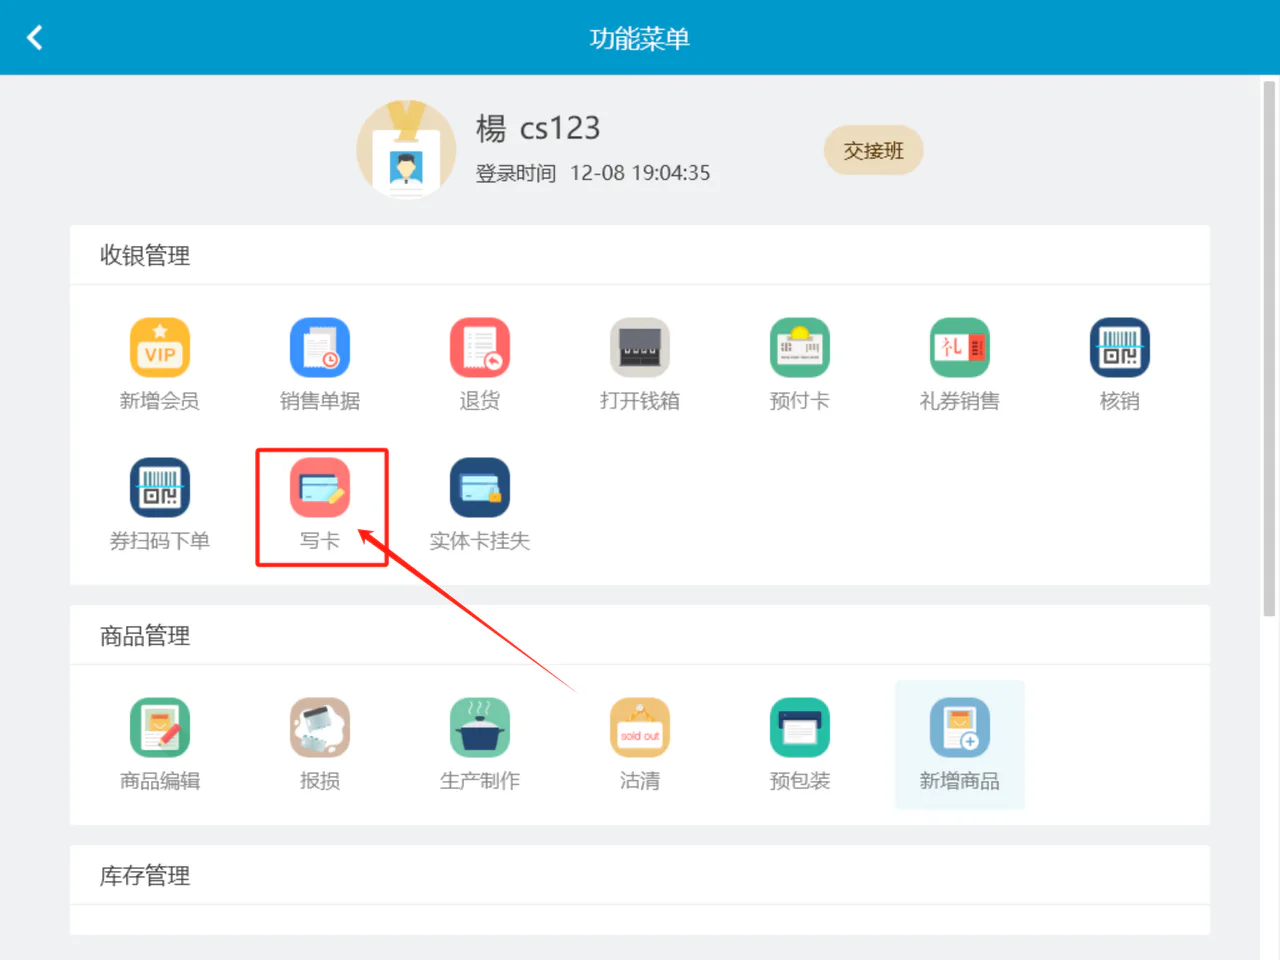This screenshot has height=960, width=1280.
Task: Click the 沽清 sold out icon
Action: (640, 727)
